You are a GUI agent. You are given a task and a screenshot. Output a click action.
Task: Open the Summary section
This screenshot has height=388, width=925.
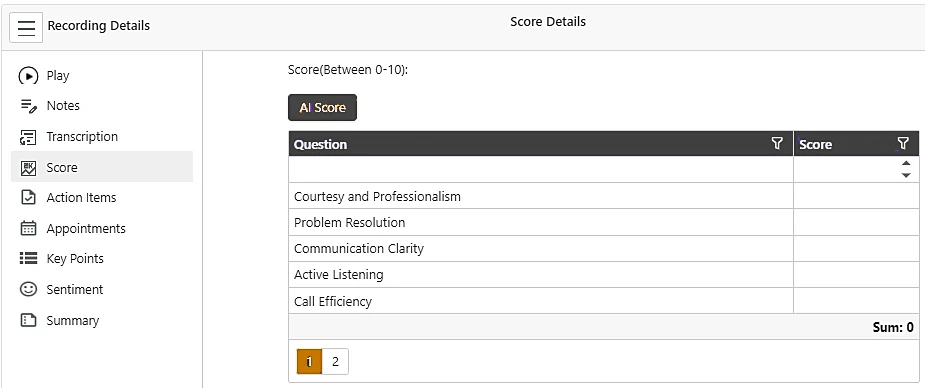(101, 320)
